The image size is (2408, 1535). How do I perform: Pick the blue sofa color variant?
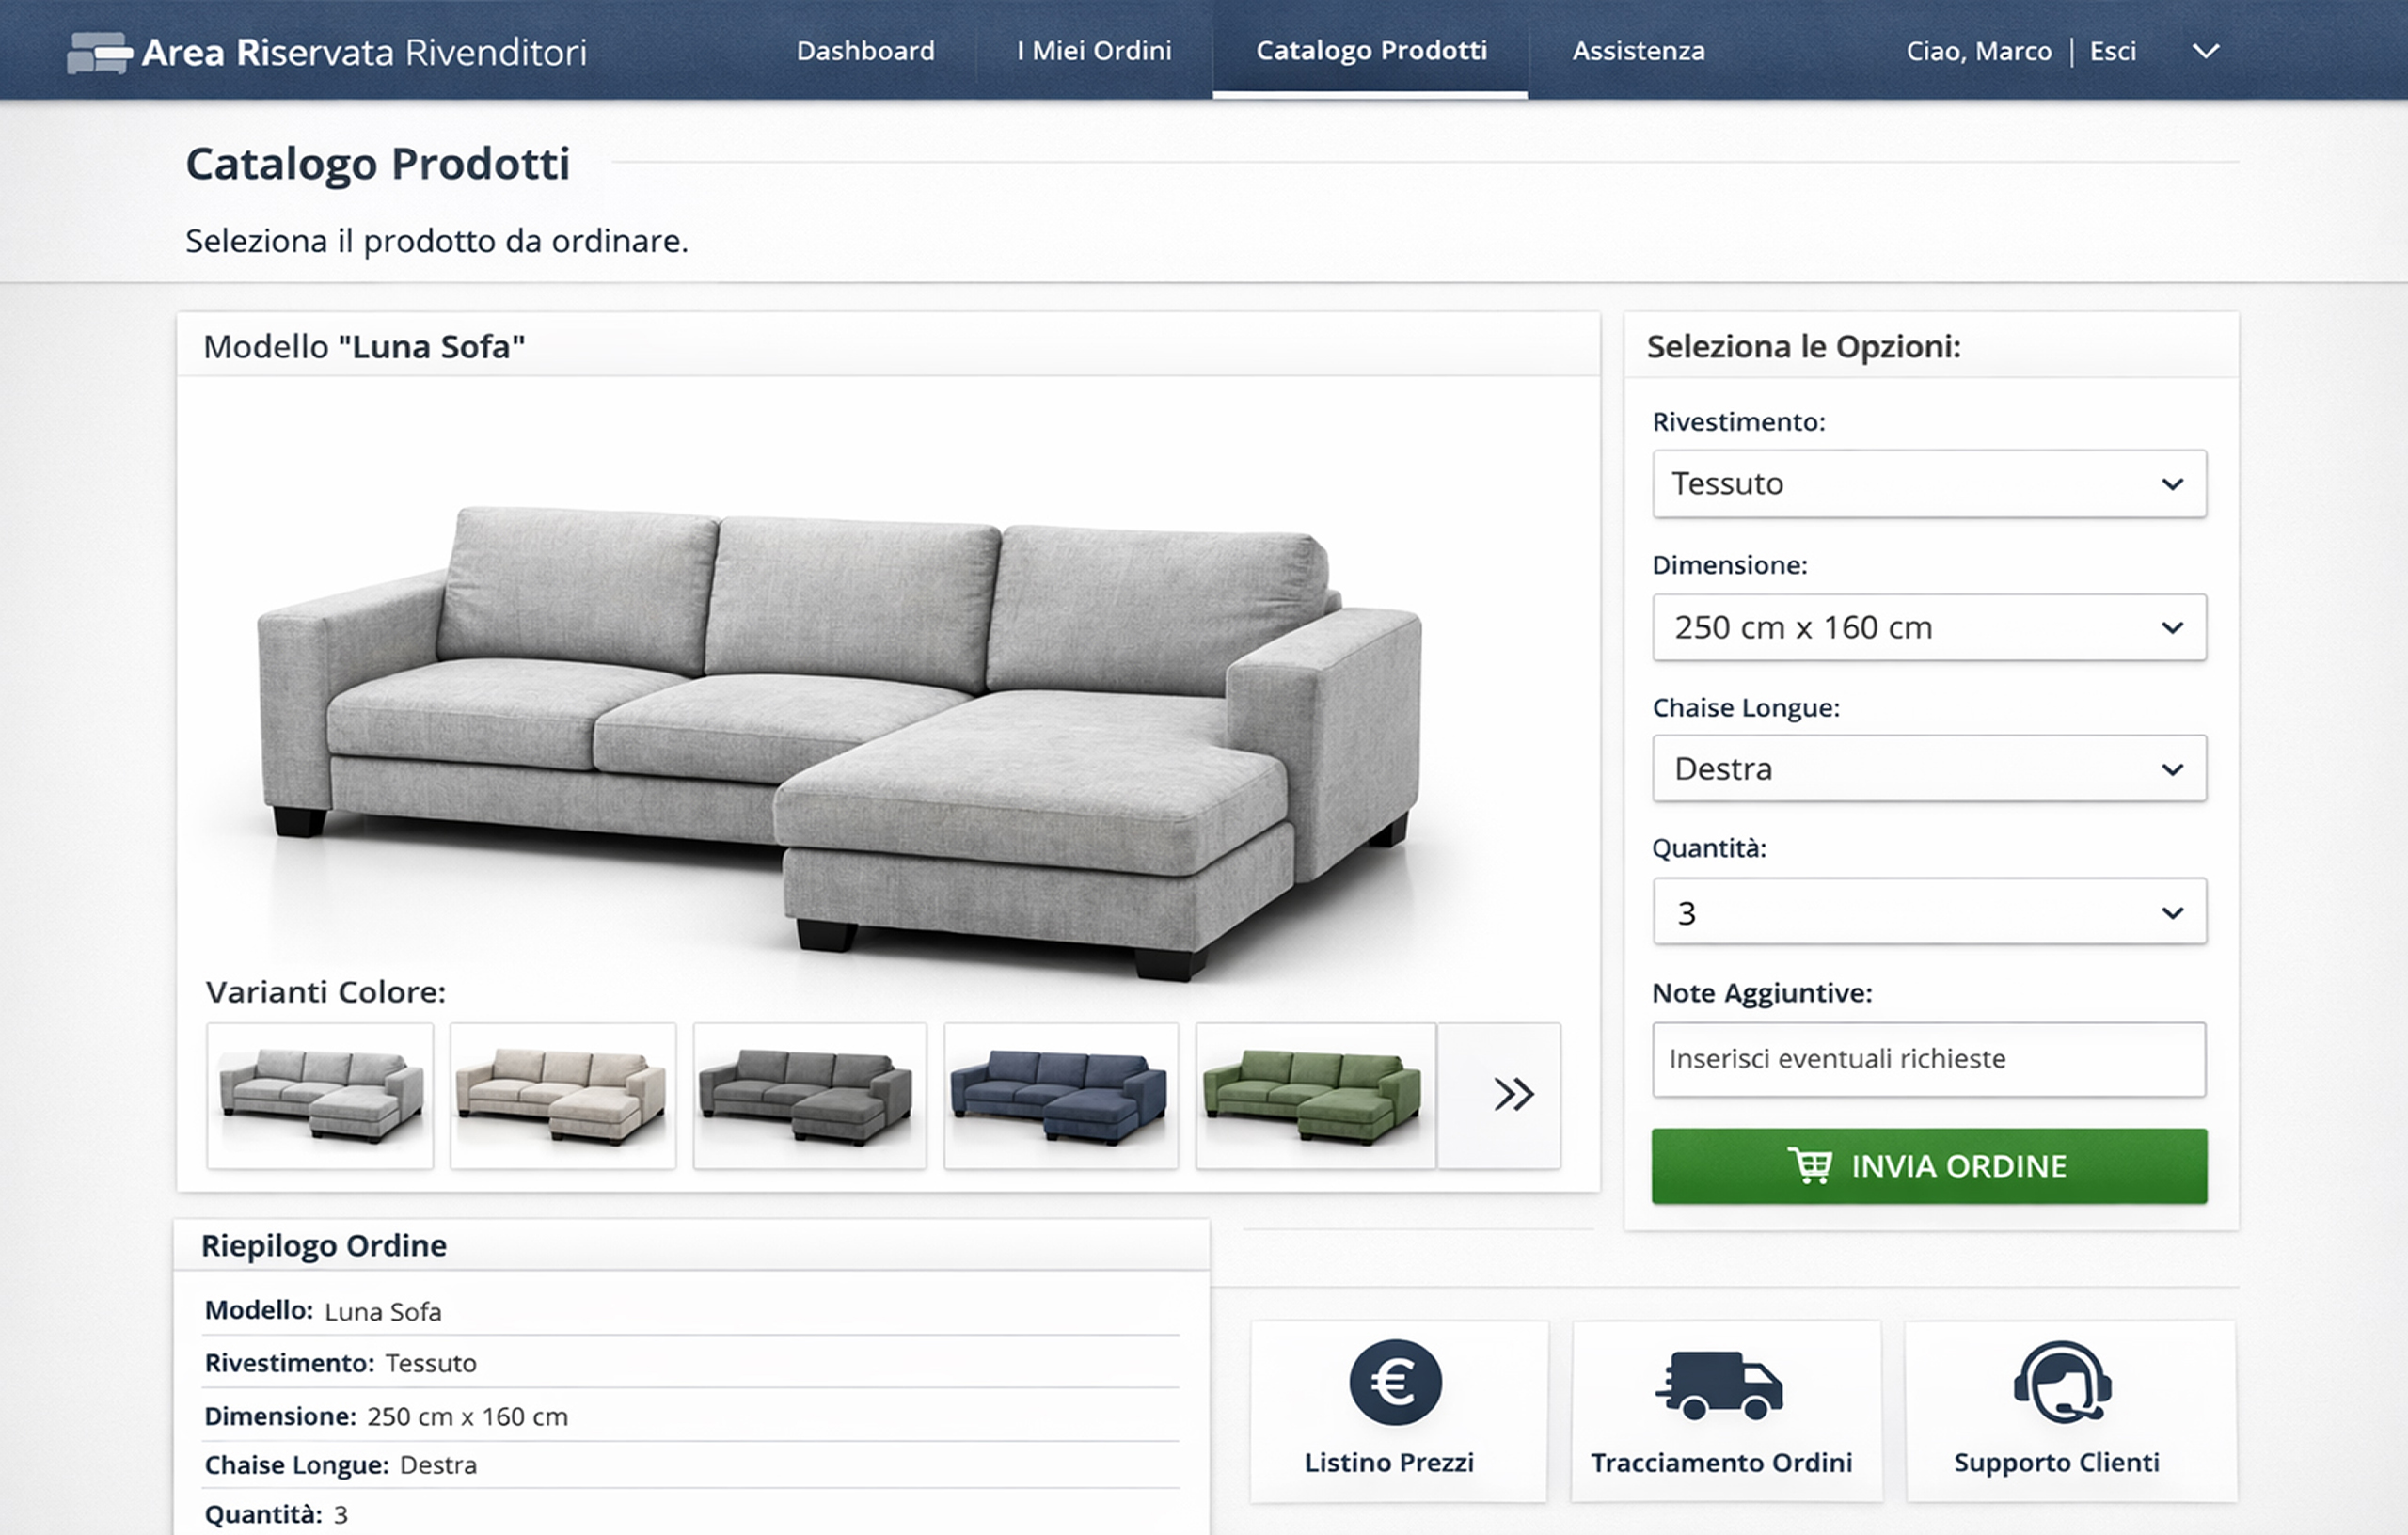coord(1061,1095)
